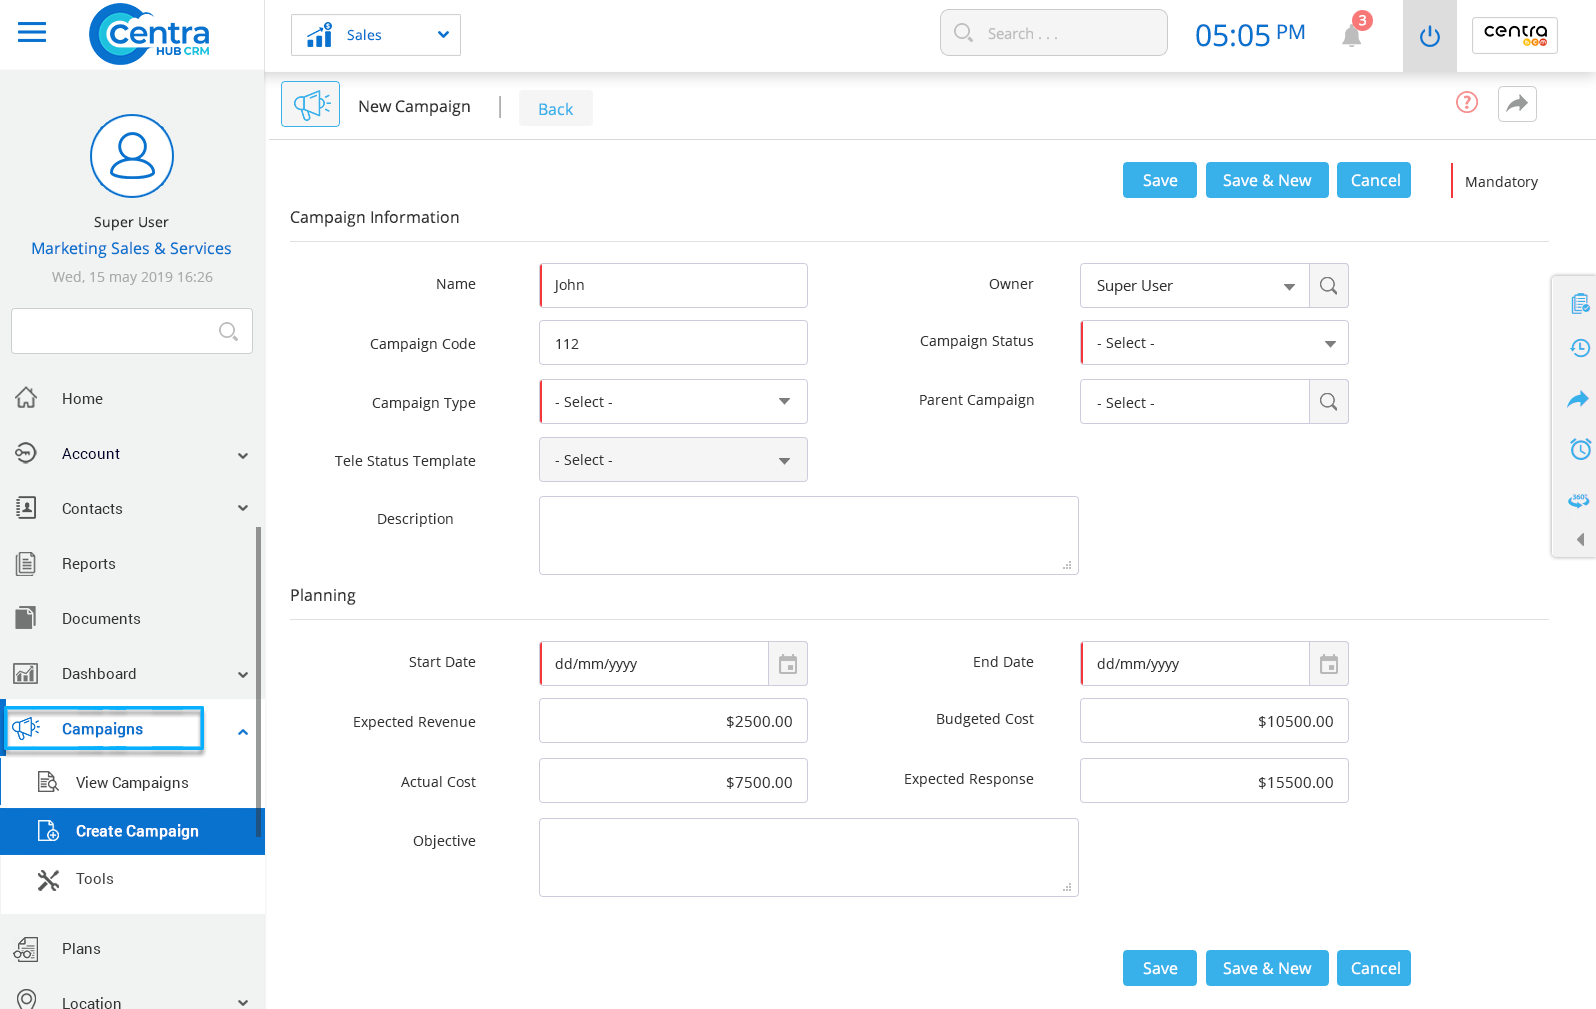Click the Owner lookup search icon
This screenshot has width=1596, height=1009.
click(1329, 286)
